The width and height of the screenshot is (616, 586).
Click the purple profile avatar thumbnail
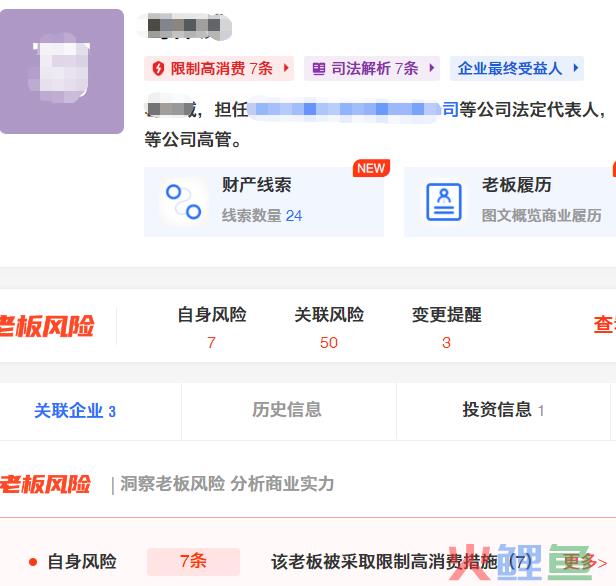(62, 71)
